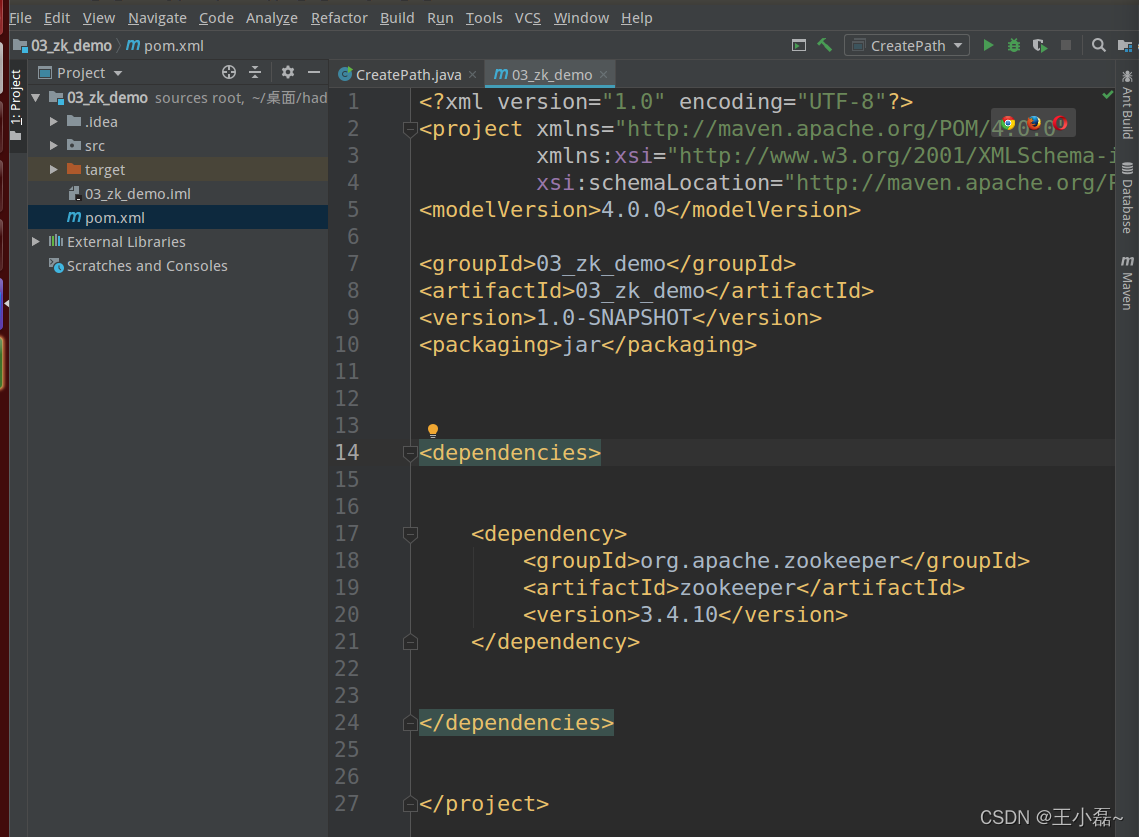Screen dimensions: 1139x837
Task: Start debugging with the bug icon
Action: coord(1014,46)
